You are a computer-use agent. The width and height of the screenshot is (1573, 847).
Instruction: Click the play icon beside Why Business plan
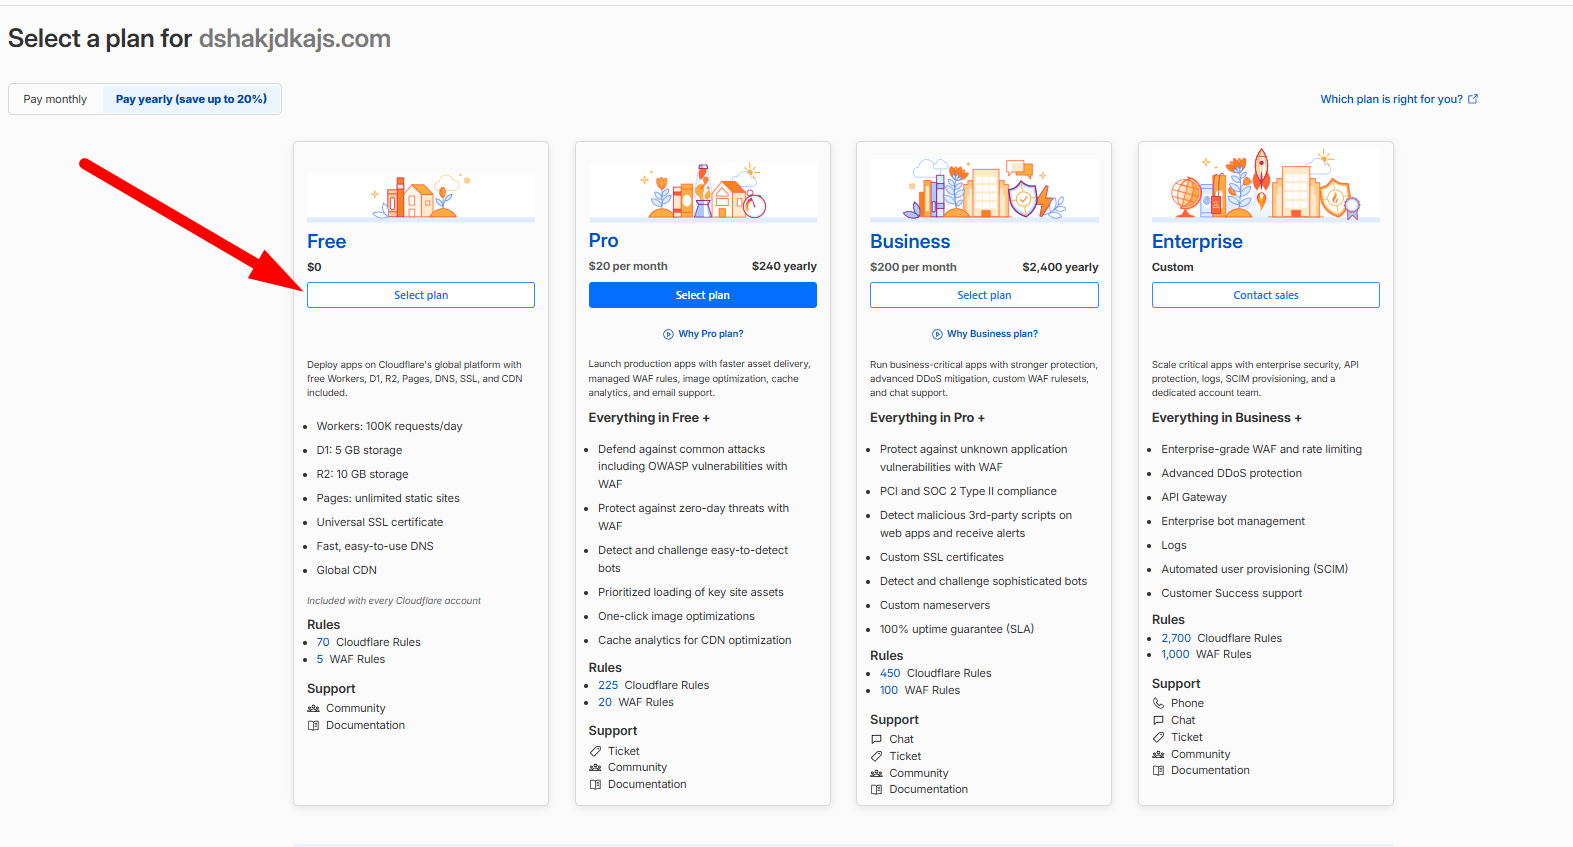click(937, 334)
